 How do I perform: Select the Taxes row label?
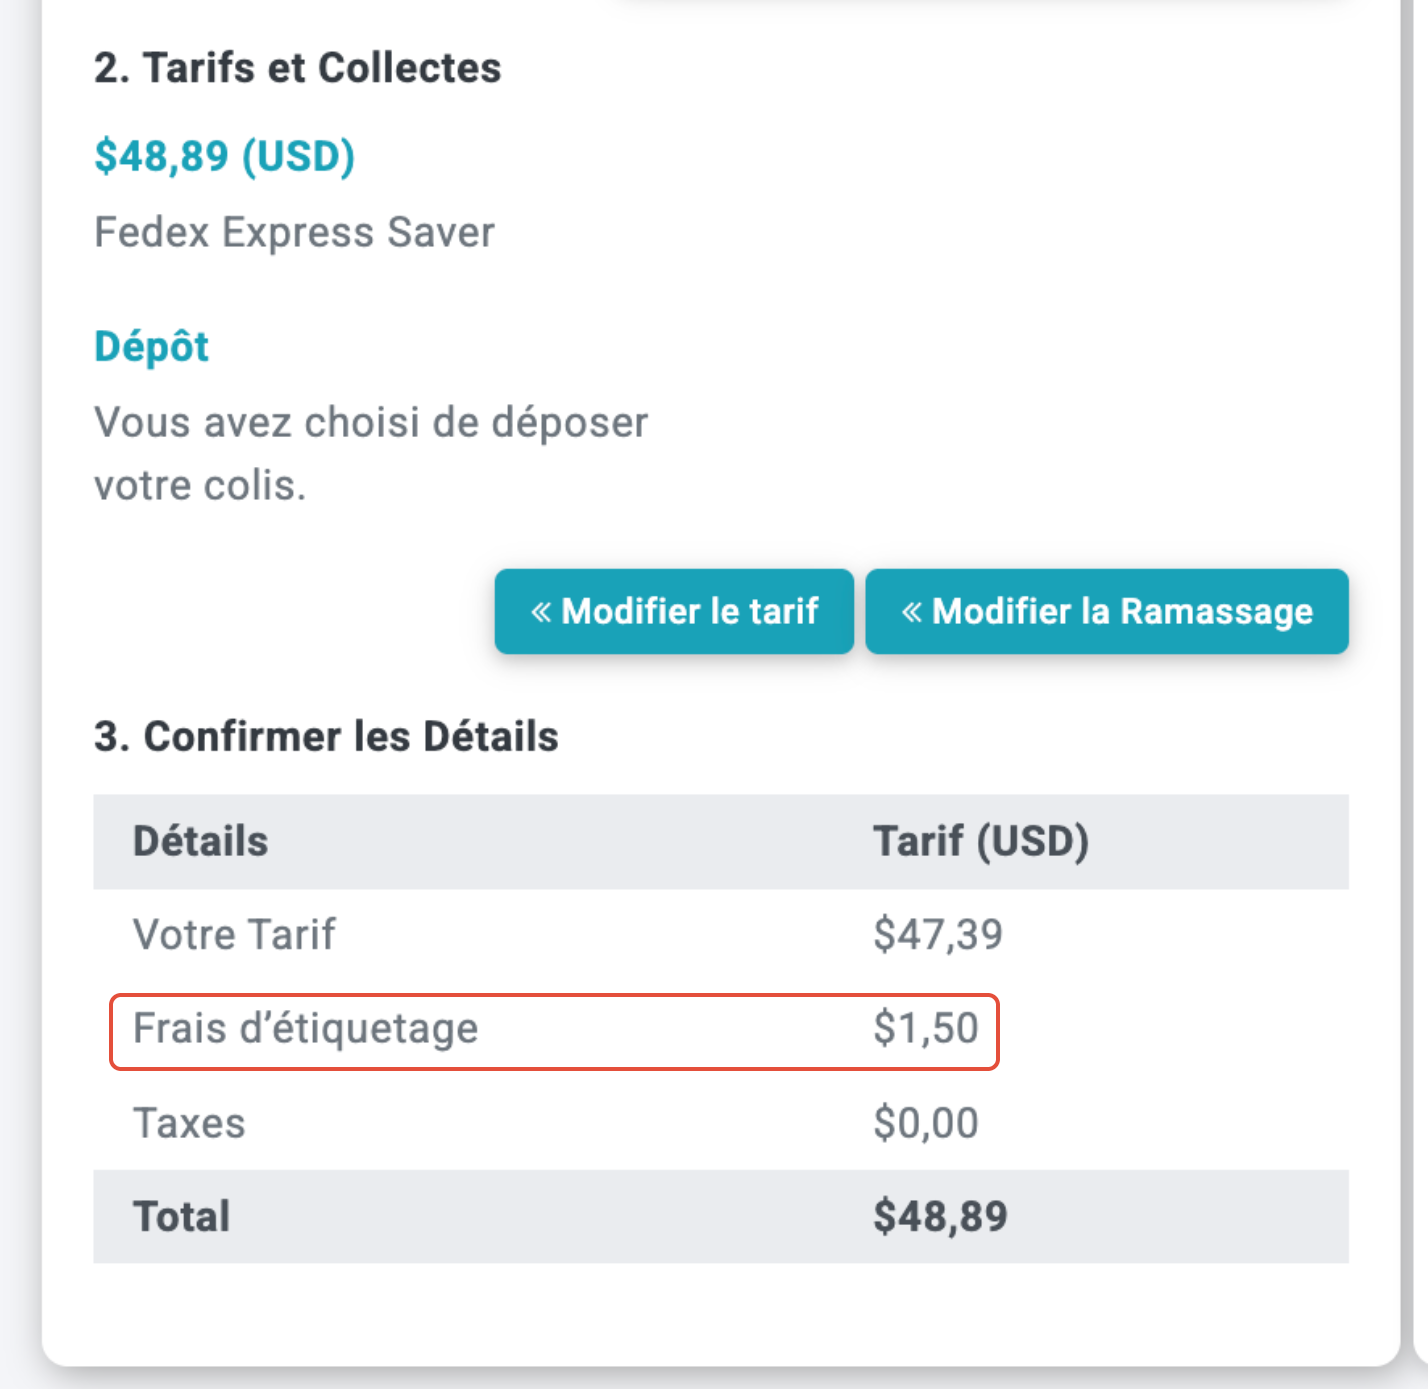[189, 1123]
